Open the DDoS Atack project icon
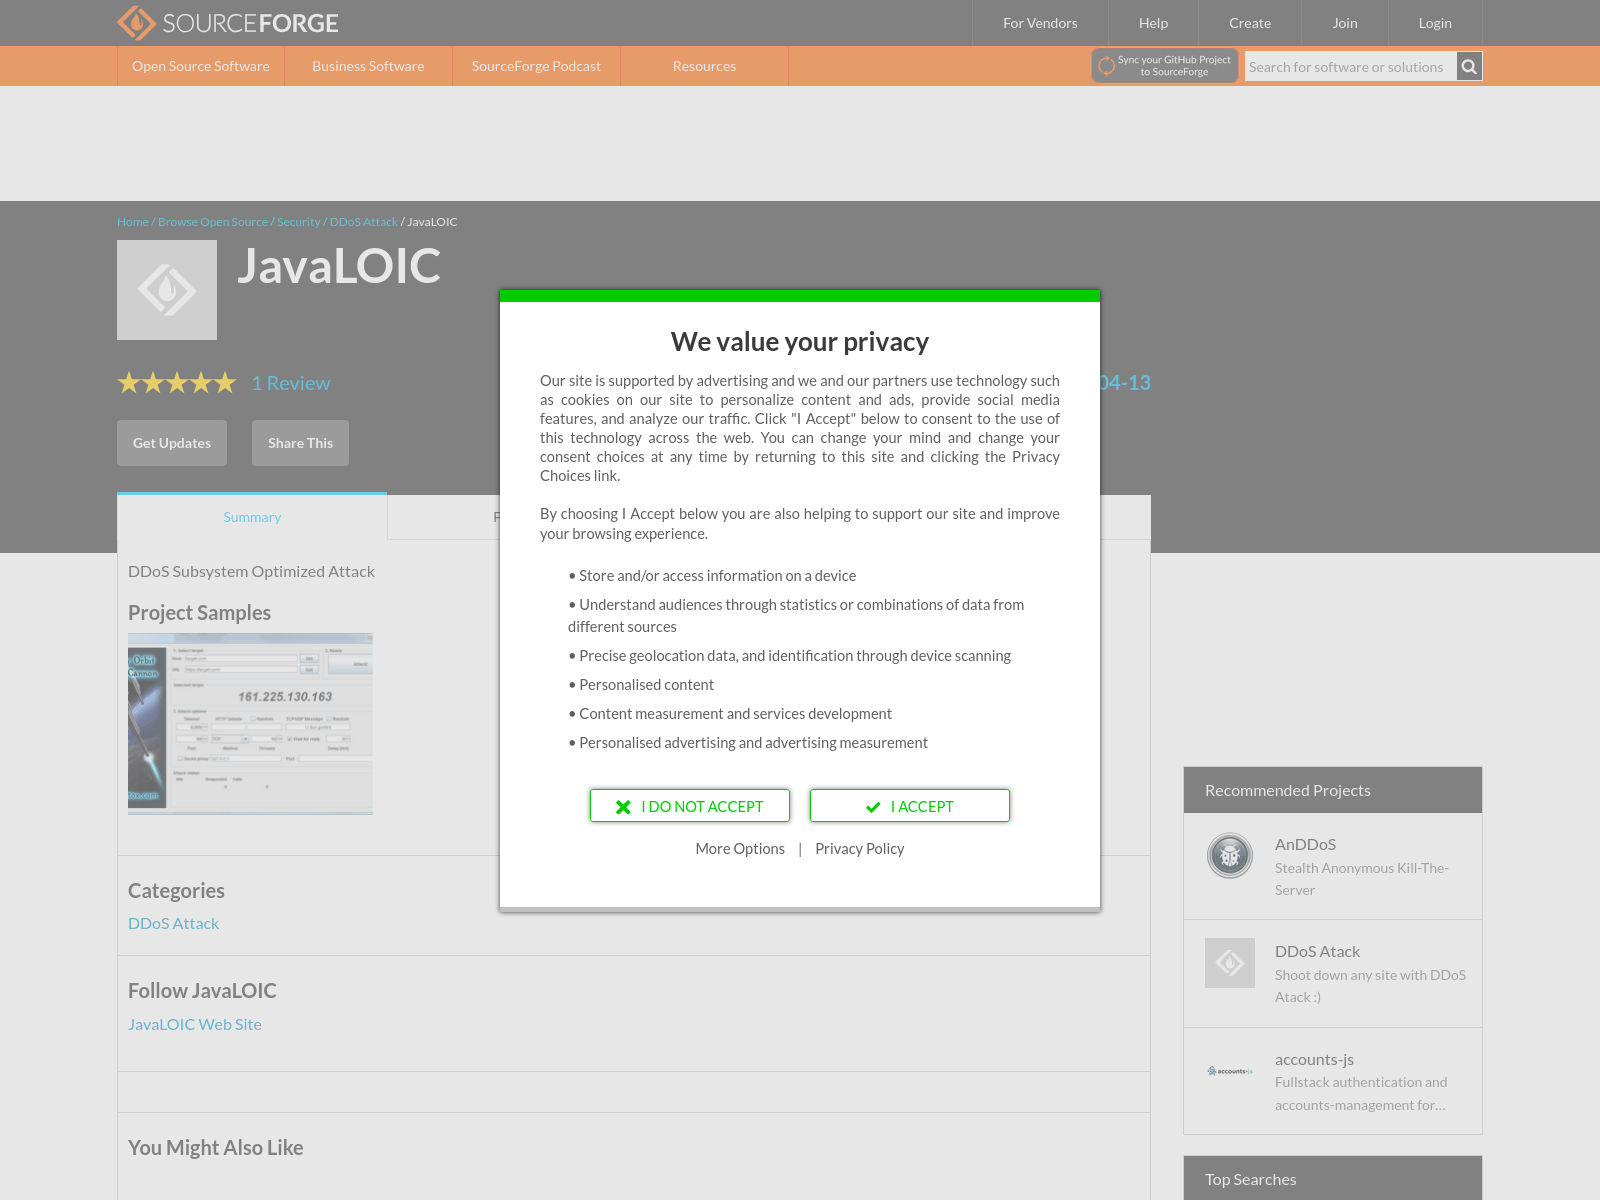 1230,963
